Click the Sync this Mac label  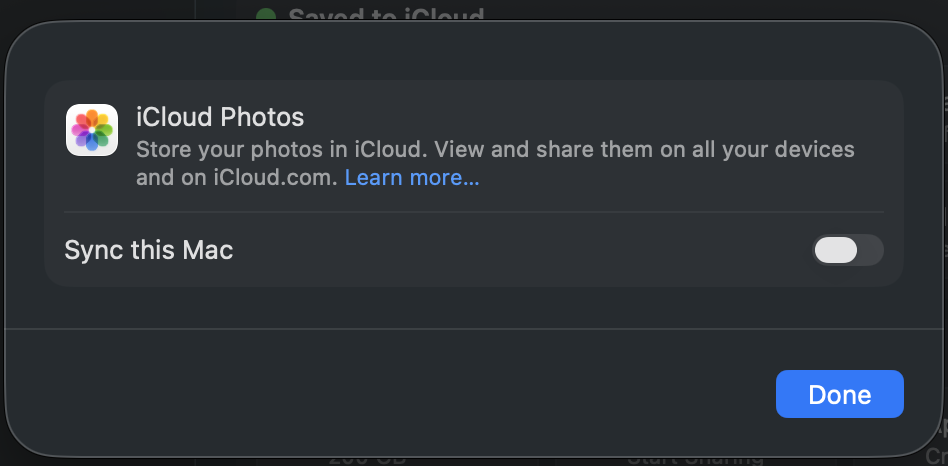pos(148,250)
